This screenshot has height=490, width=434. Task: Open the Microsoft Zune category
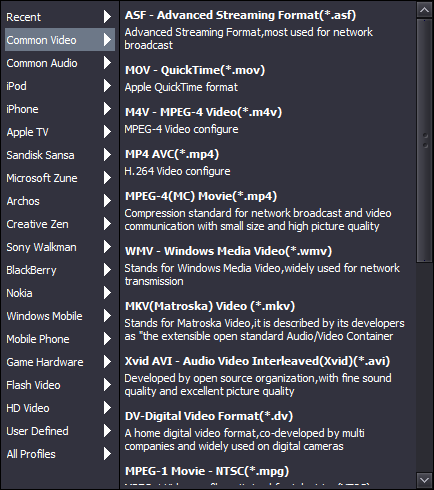(x=60, y=178)
